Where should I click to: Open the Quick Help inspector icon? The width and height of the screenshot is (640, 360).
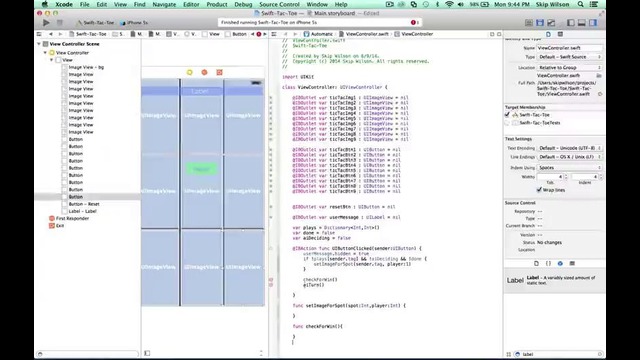tap(560, 34)
